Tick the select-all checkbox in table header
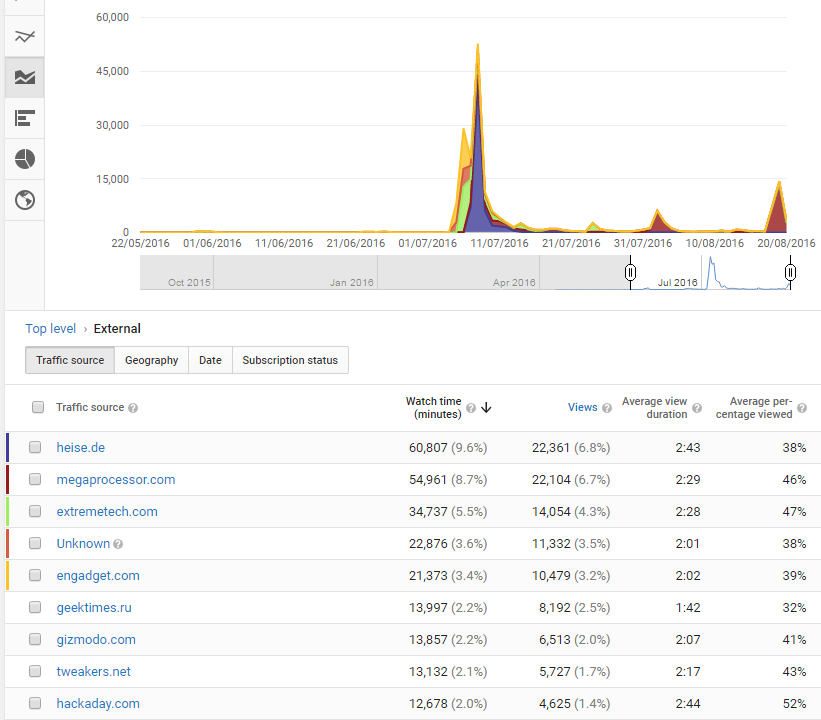 pyautogui.click(x=38, y=407)
